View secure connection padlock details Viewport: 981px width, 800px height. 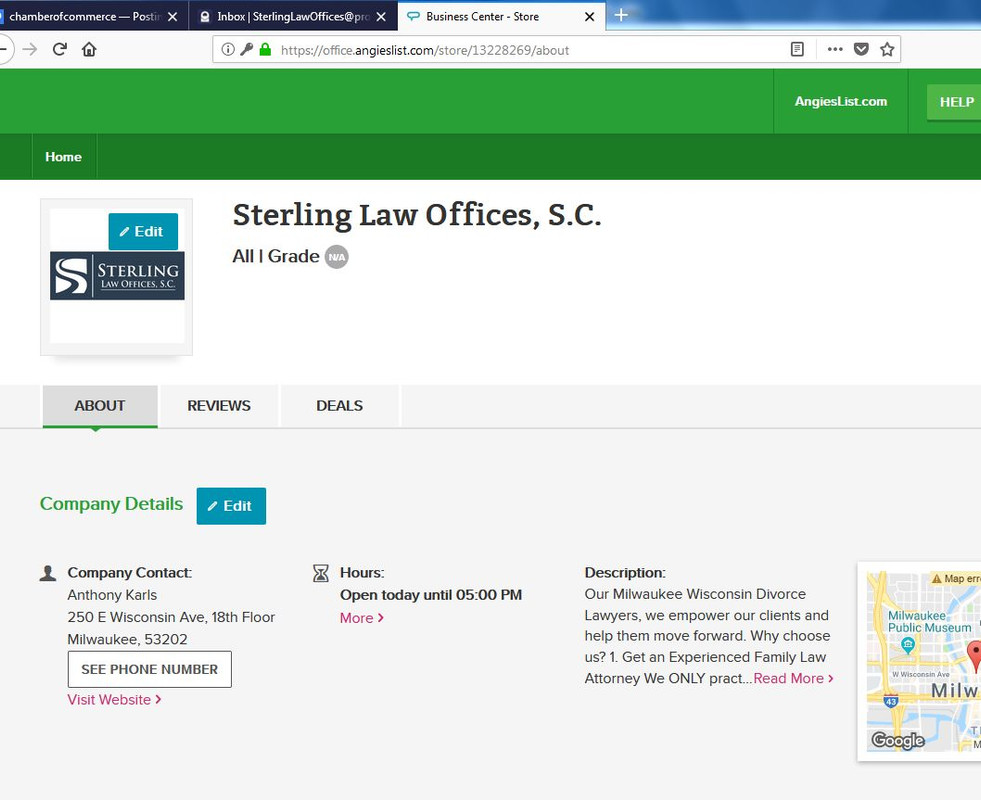point(265,49)
